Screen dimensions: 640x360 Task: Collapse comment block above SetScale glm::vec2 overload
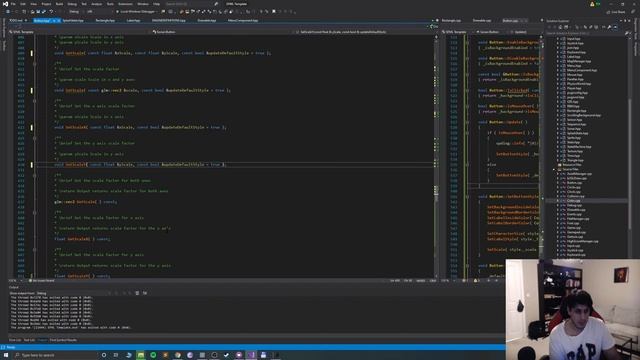click(35, 64)
